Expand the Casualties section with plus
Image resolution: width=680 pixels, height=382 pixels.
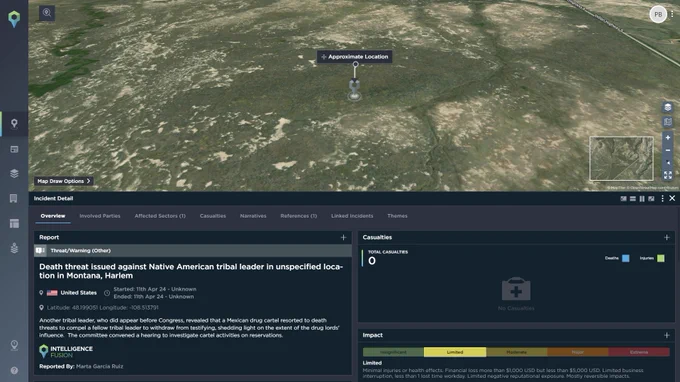(667, 238)
